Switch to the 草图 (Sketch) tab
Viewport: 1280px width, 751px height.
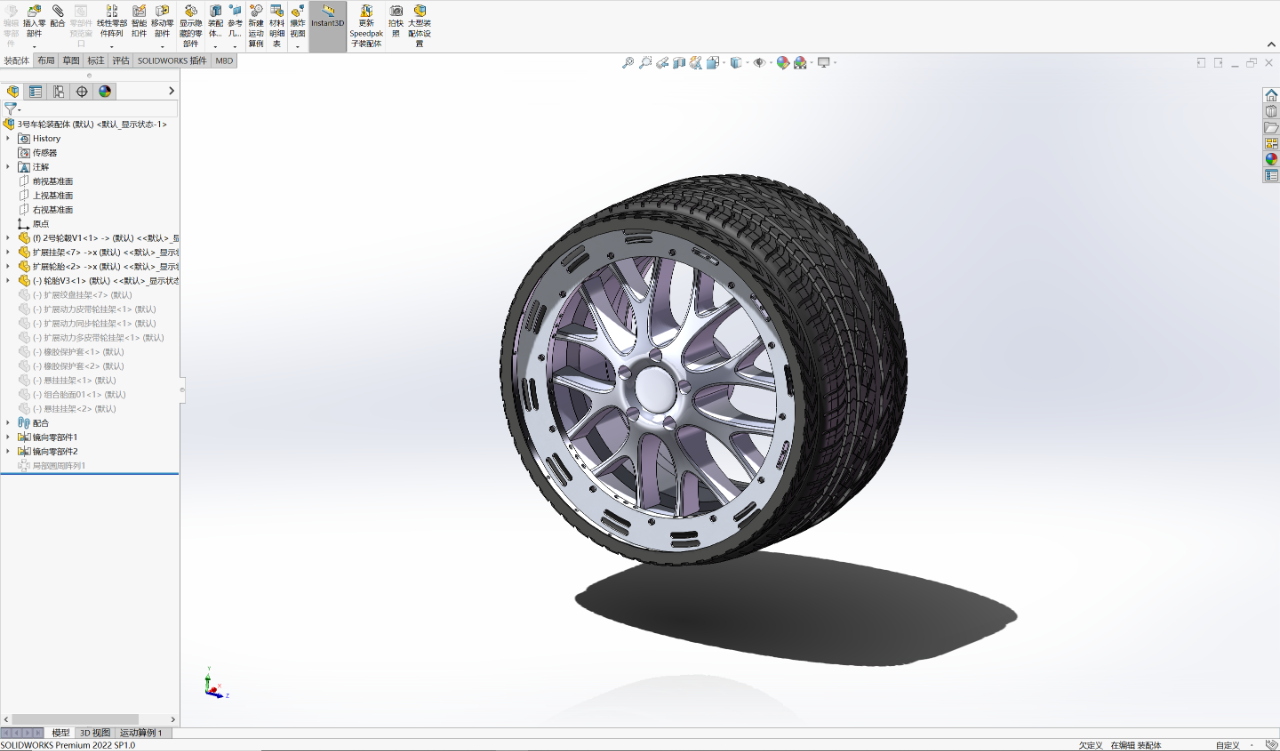[71, 61]
